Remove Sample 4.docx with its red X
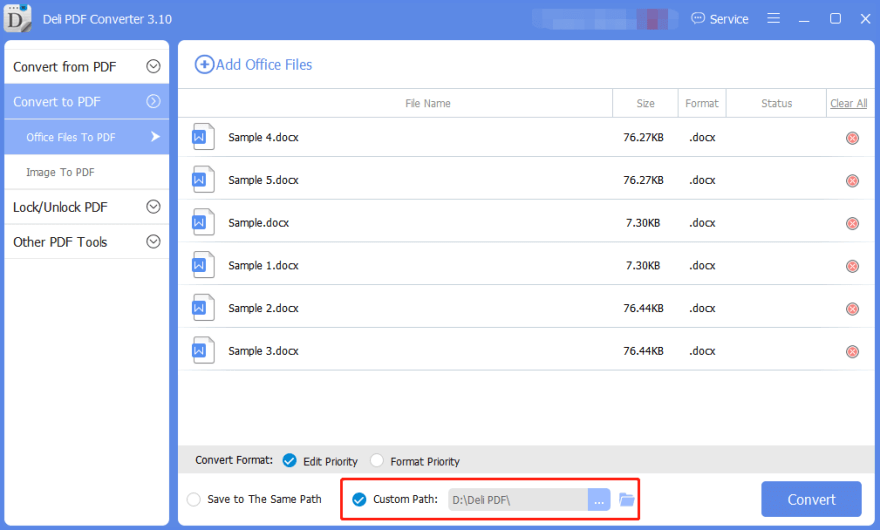The height and width of the screenshot is (530, 880). click(852, 138)
